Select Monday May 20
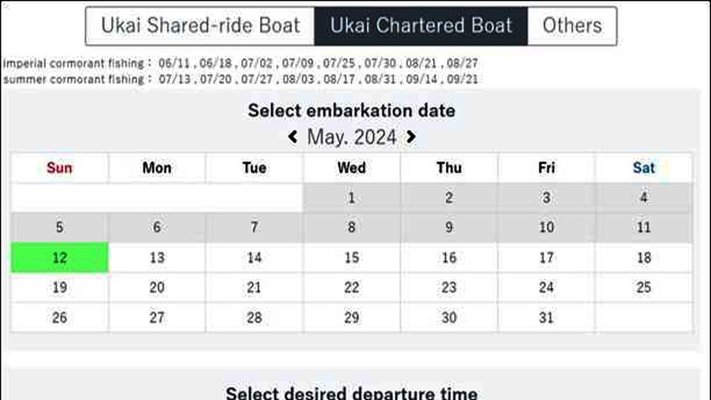 157,288
